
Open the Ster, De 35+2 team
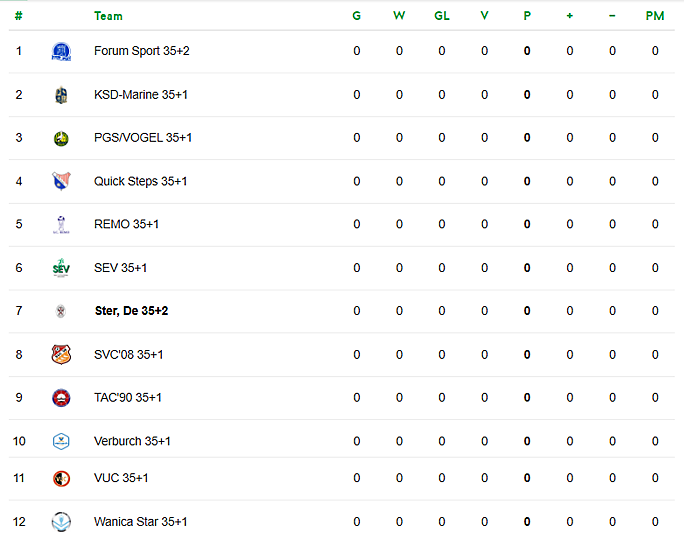pos(131,311)
